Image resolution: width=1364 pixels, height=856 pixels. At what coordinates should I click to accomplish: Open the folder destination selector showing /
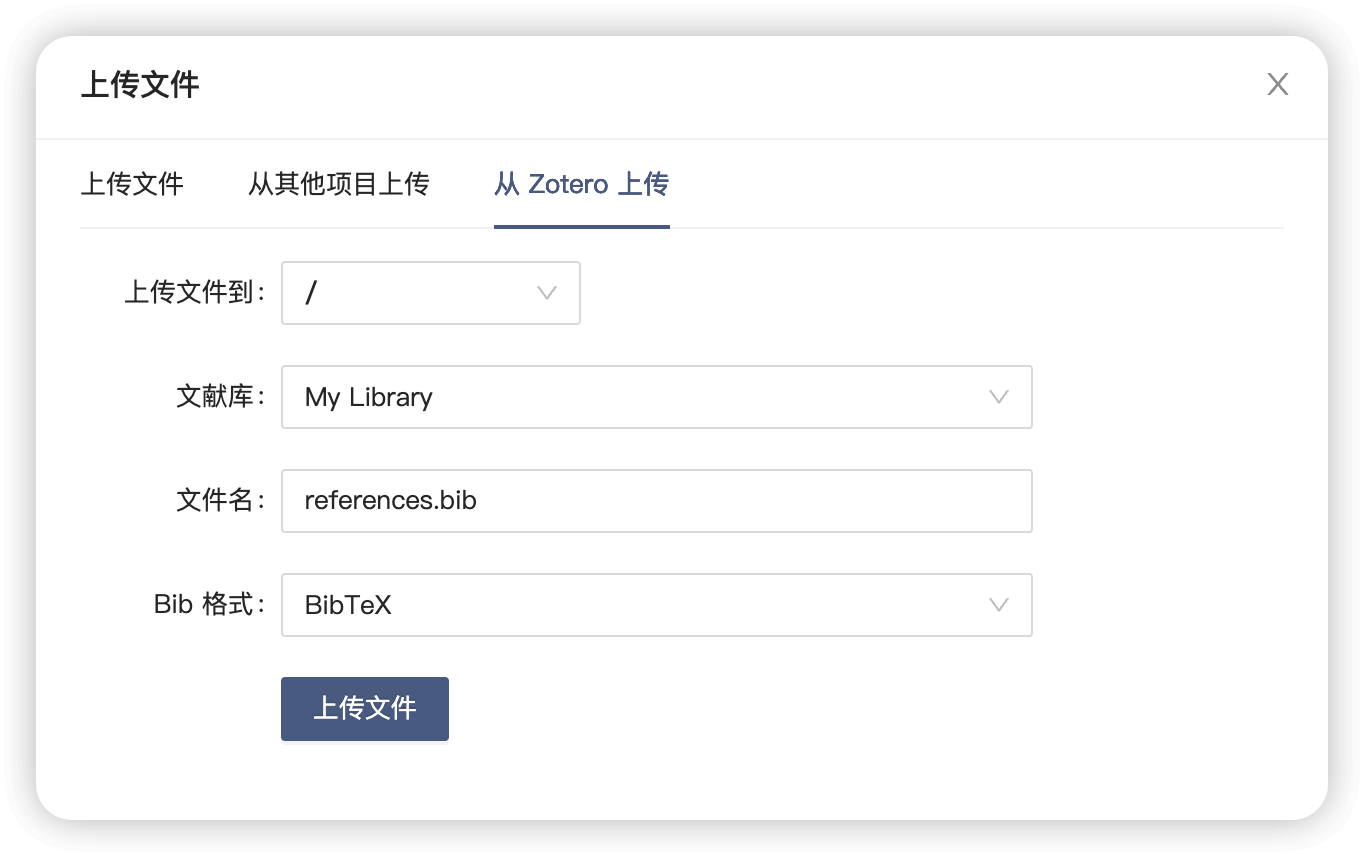[x=430, y=293]
